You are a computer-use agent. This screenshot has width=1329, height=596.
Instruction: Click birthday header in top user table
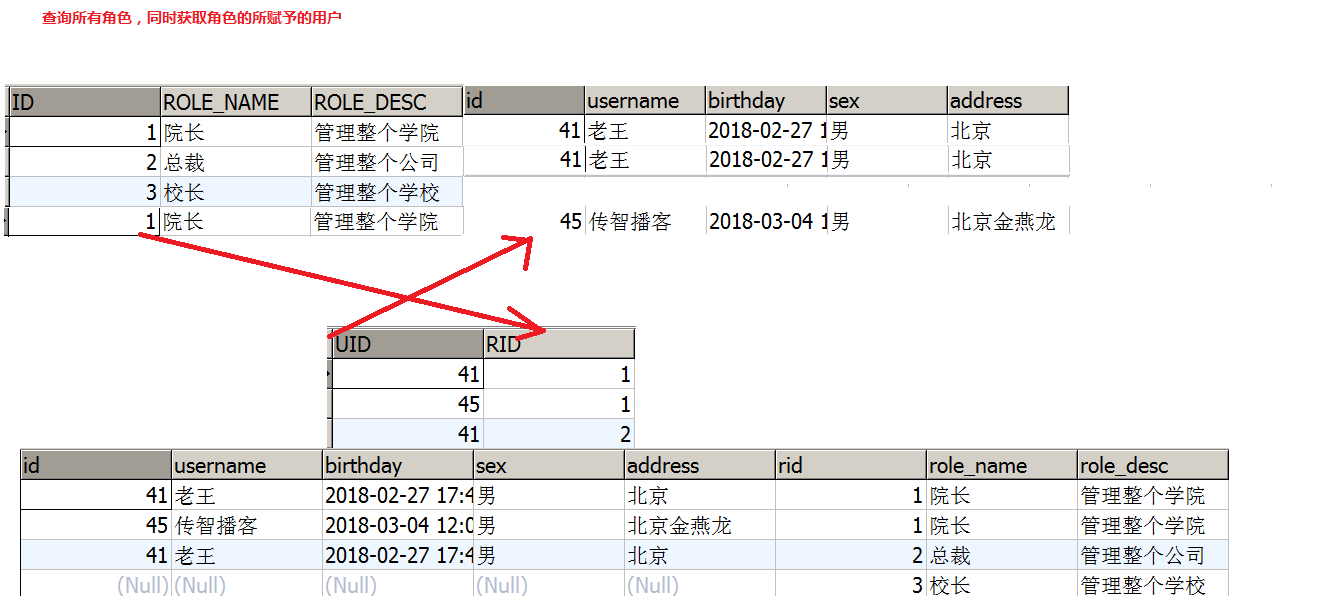(766, 100)
